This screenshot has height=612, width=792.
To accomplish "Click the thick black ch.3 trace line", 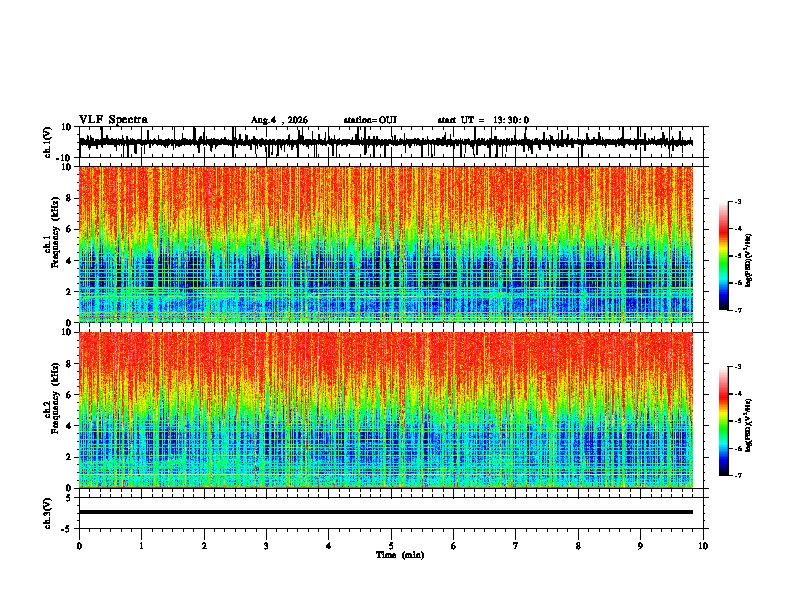I will tap(386, 512).
